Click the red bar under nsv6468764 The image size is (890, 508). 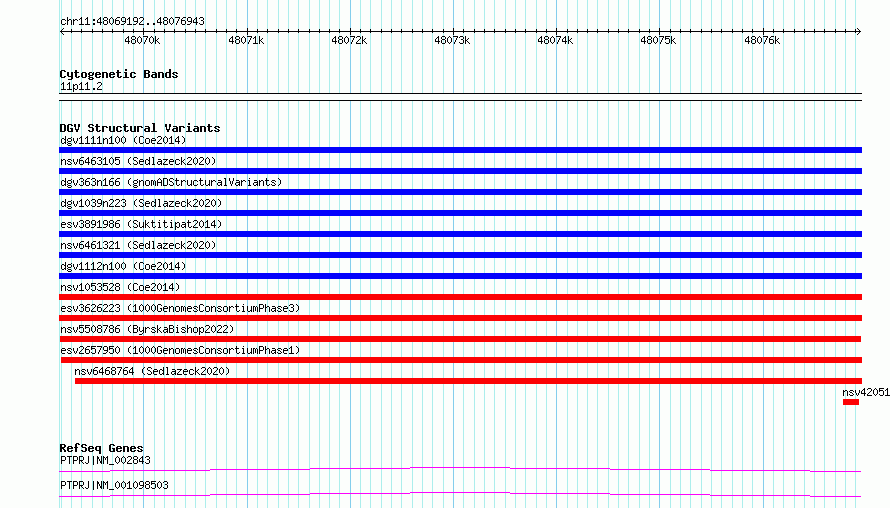[x=468, y=381]
